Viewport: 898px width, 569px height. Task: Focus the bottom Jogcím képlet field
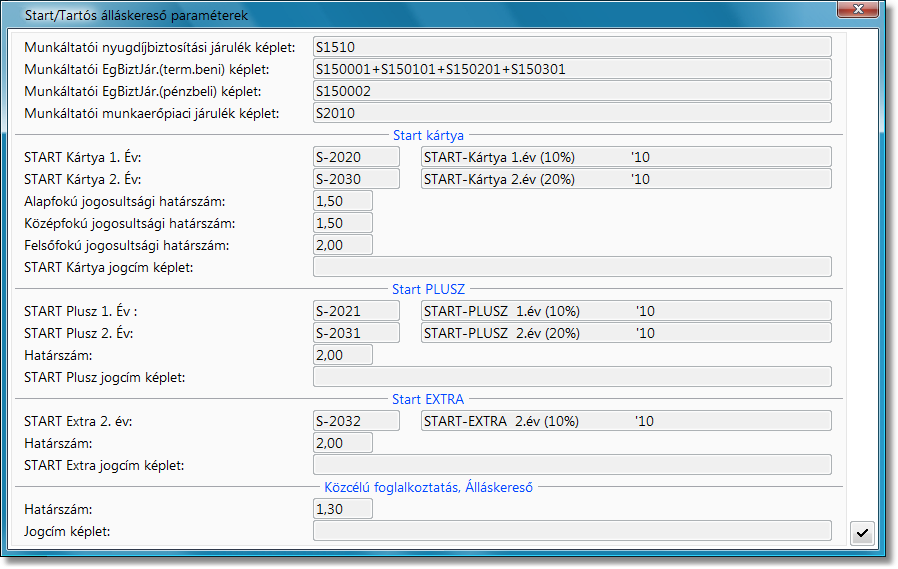point(571,531)
